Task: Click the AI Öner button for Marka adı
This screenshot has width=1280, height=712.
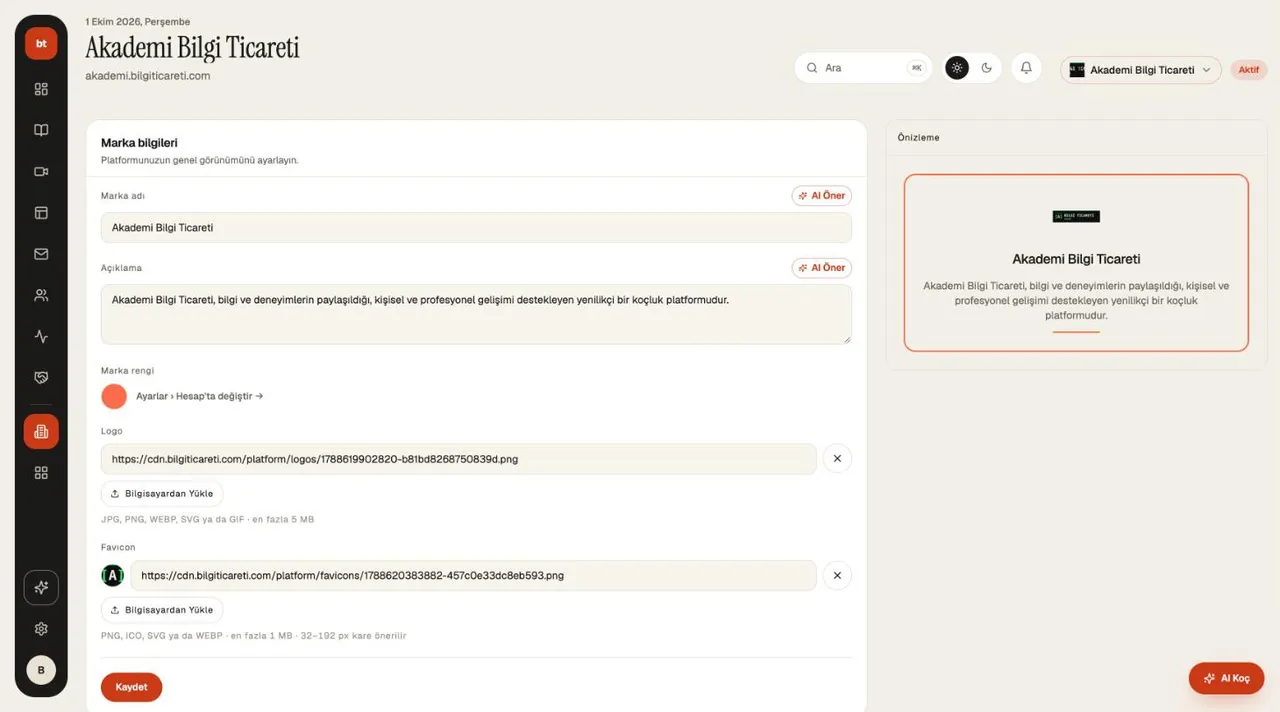Action: click(822, 196)
